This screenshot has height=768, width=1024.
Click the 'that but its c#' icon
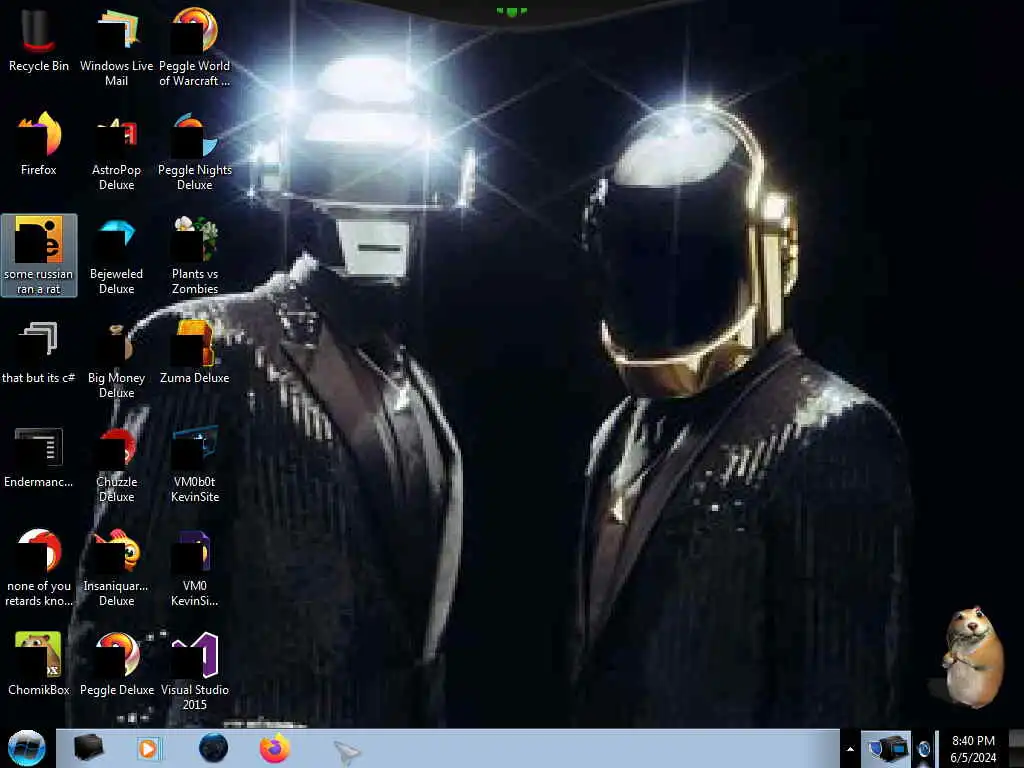point(38,353)
